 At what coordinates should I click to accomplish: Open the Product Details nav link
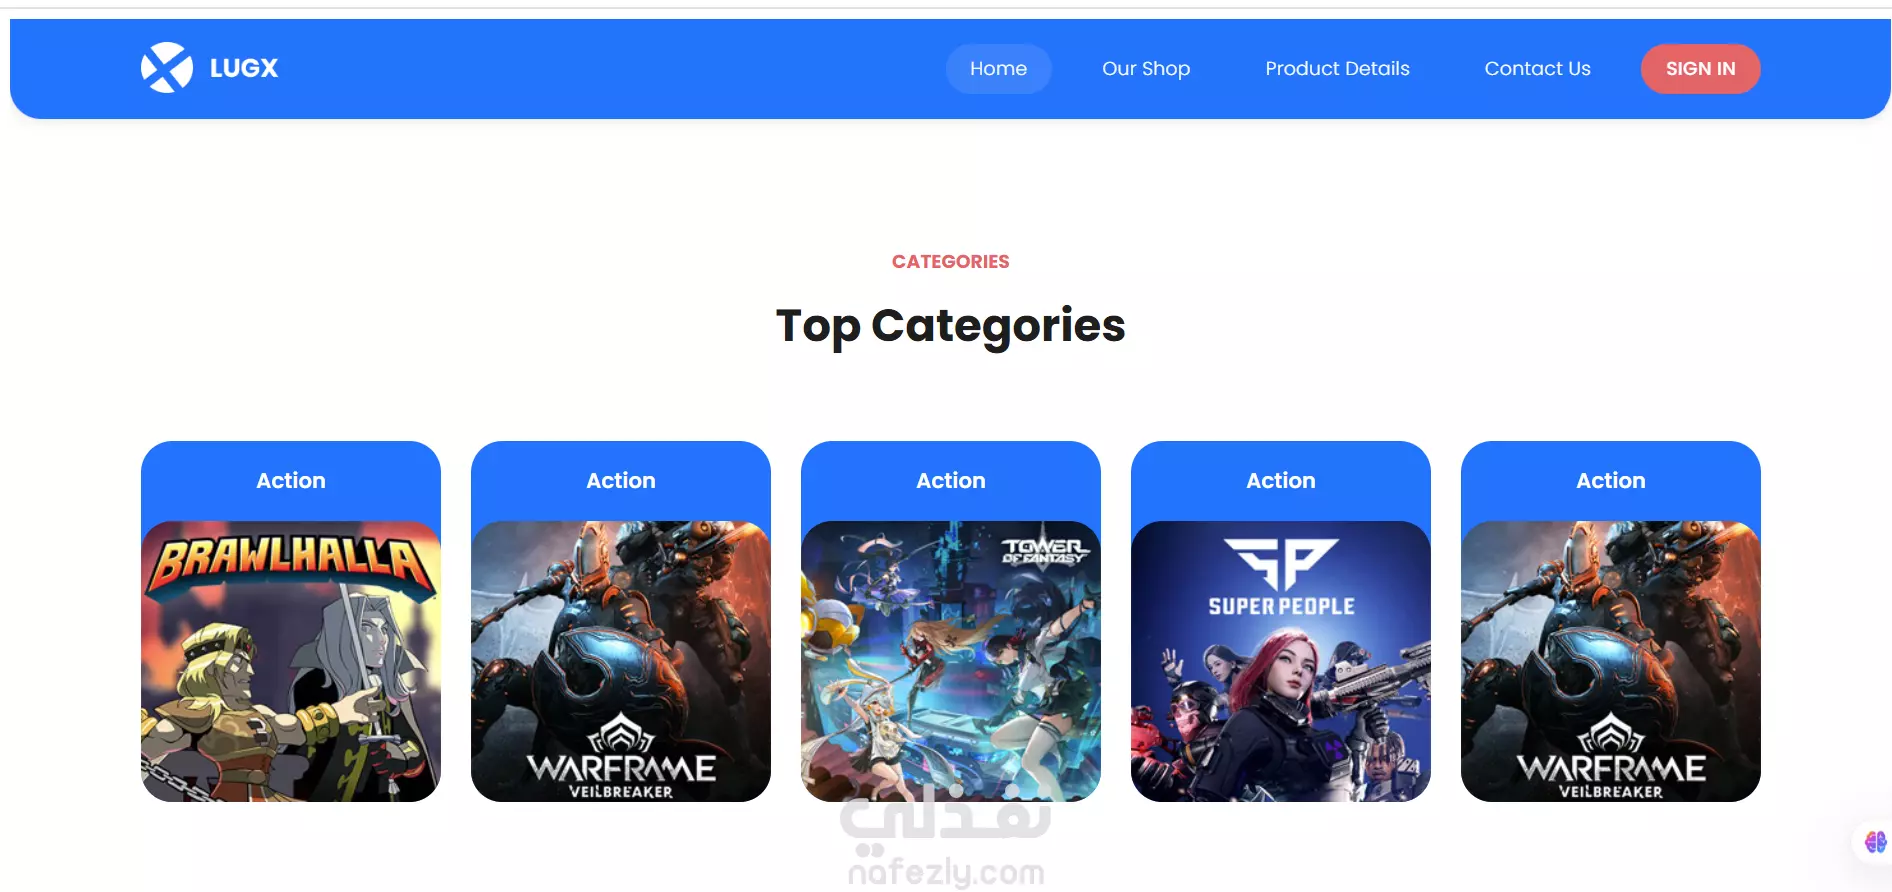tap(1337, 69)
